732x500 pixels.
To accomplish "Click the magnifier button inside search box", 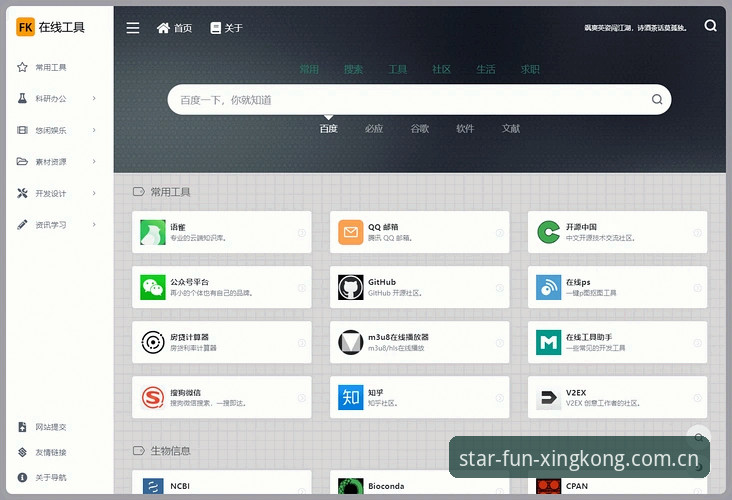I will [657, 99].
